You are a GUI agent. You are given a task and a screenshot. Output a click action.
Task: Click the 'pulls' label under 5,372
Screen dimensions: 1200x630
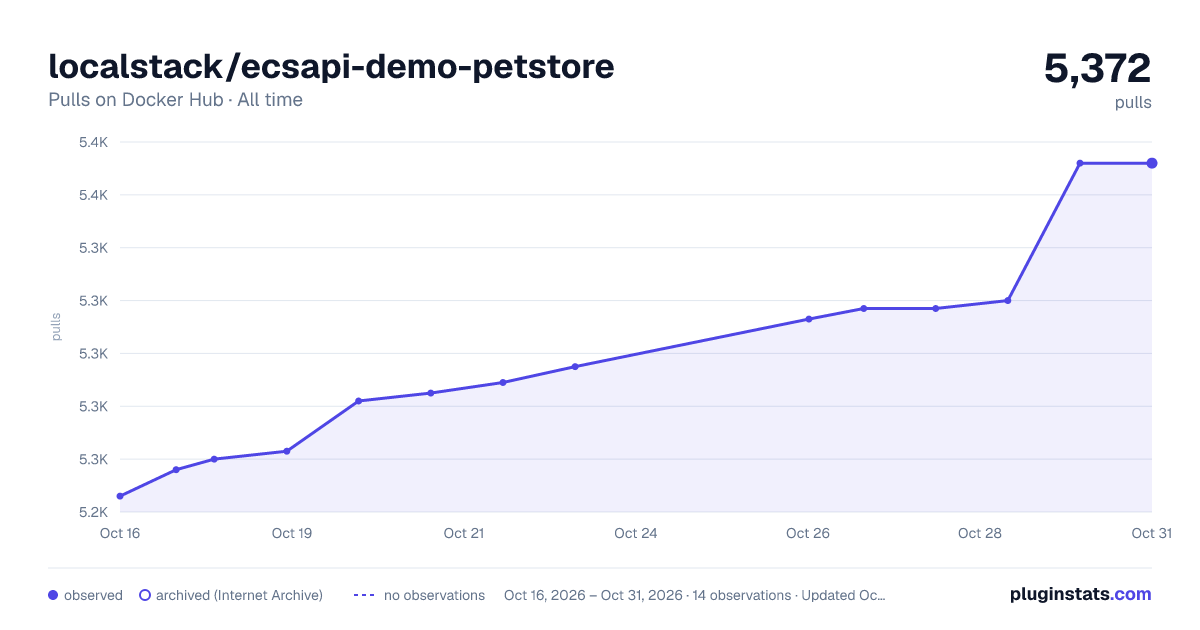[1133, 102]
